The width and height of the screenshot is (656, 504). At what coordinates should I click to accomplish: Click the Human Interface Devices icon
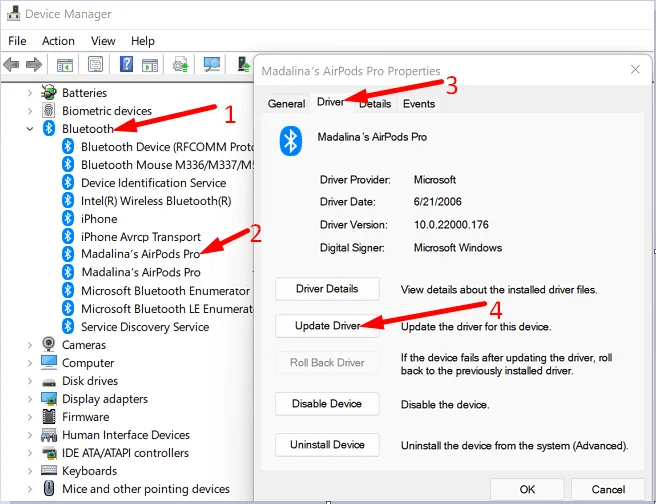(x=49, y=435)
